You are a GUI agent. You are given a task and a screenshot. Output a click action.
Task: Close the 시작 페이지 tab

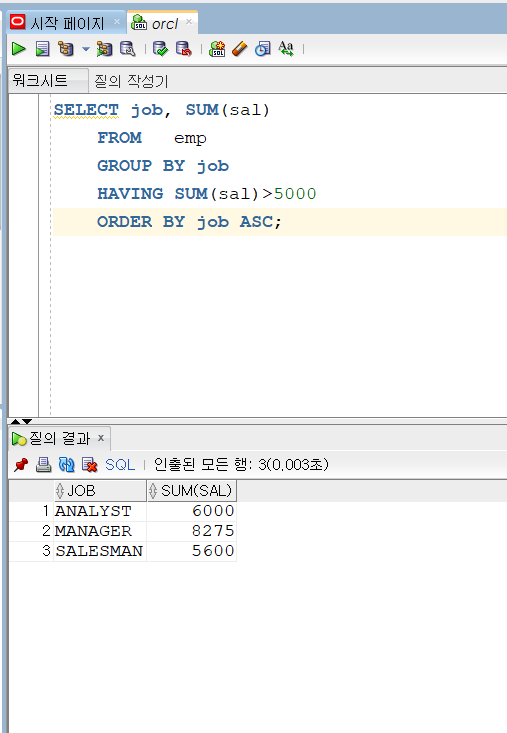point(117,22)
